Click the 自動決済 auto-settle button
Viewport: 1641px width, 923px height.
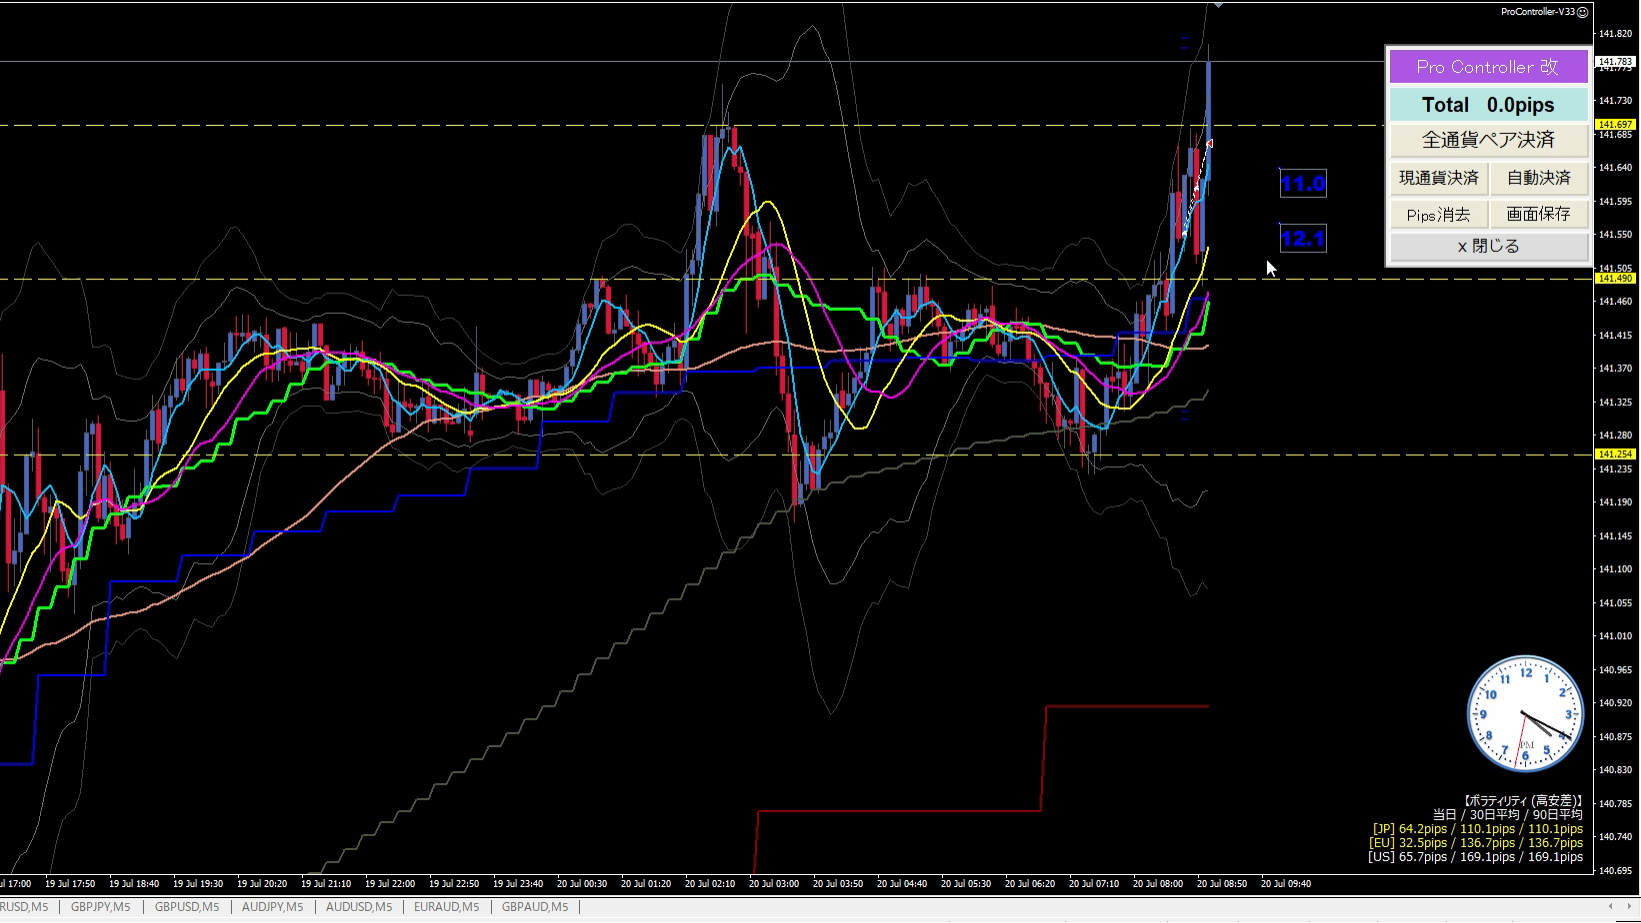(1539, 178)
